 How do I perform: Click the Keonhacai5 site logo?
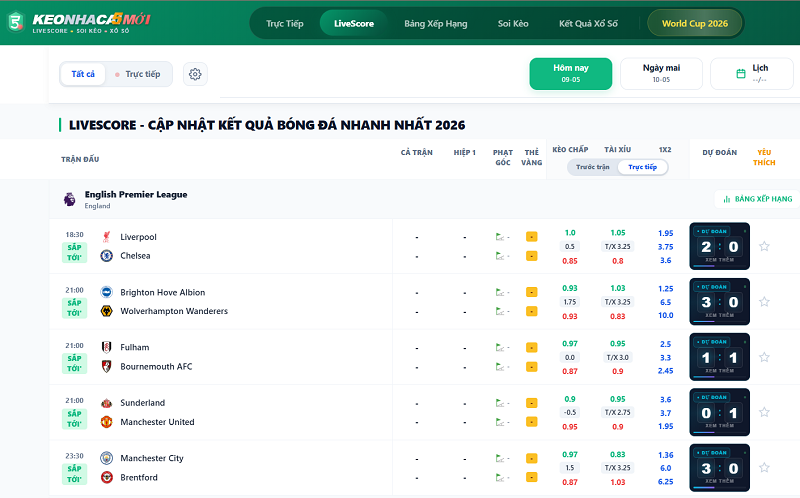[79, 22]
